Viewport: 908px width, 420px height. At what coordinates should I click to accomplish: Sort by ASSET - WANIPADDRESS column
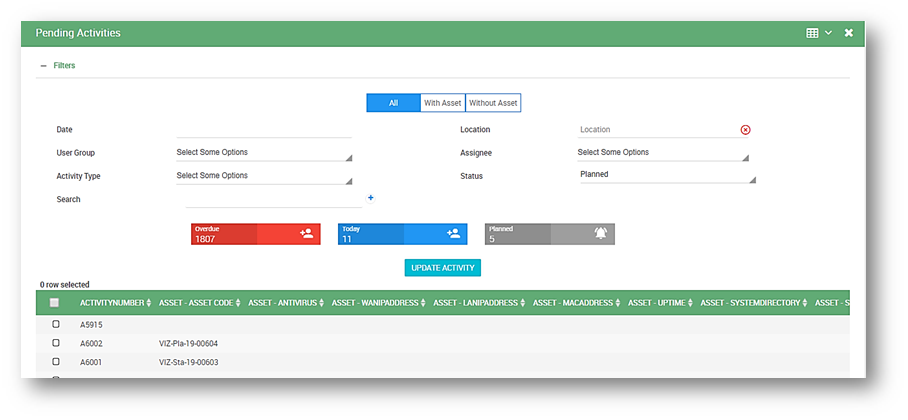(379, 303)
